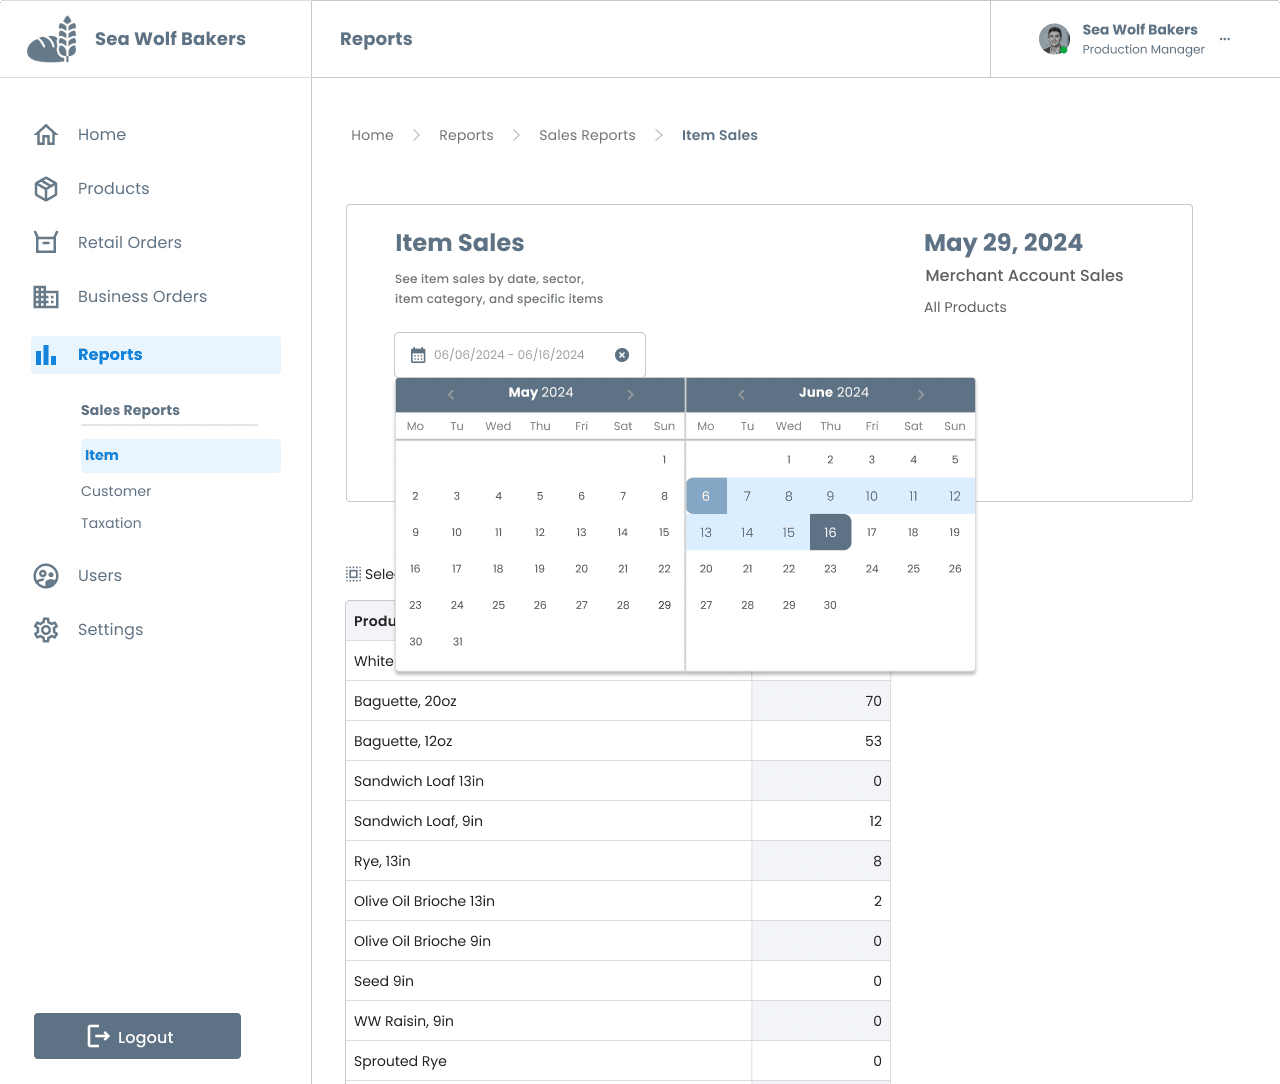Image resolution: width=1280 pixels, height=1084 pixels.
Task: Click the calendar icon in date field
Action: (x=418, y=356)
